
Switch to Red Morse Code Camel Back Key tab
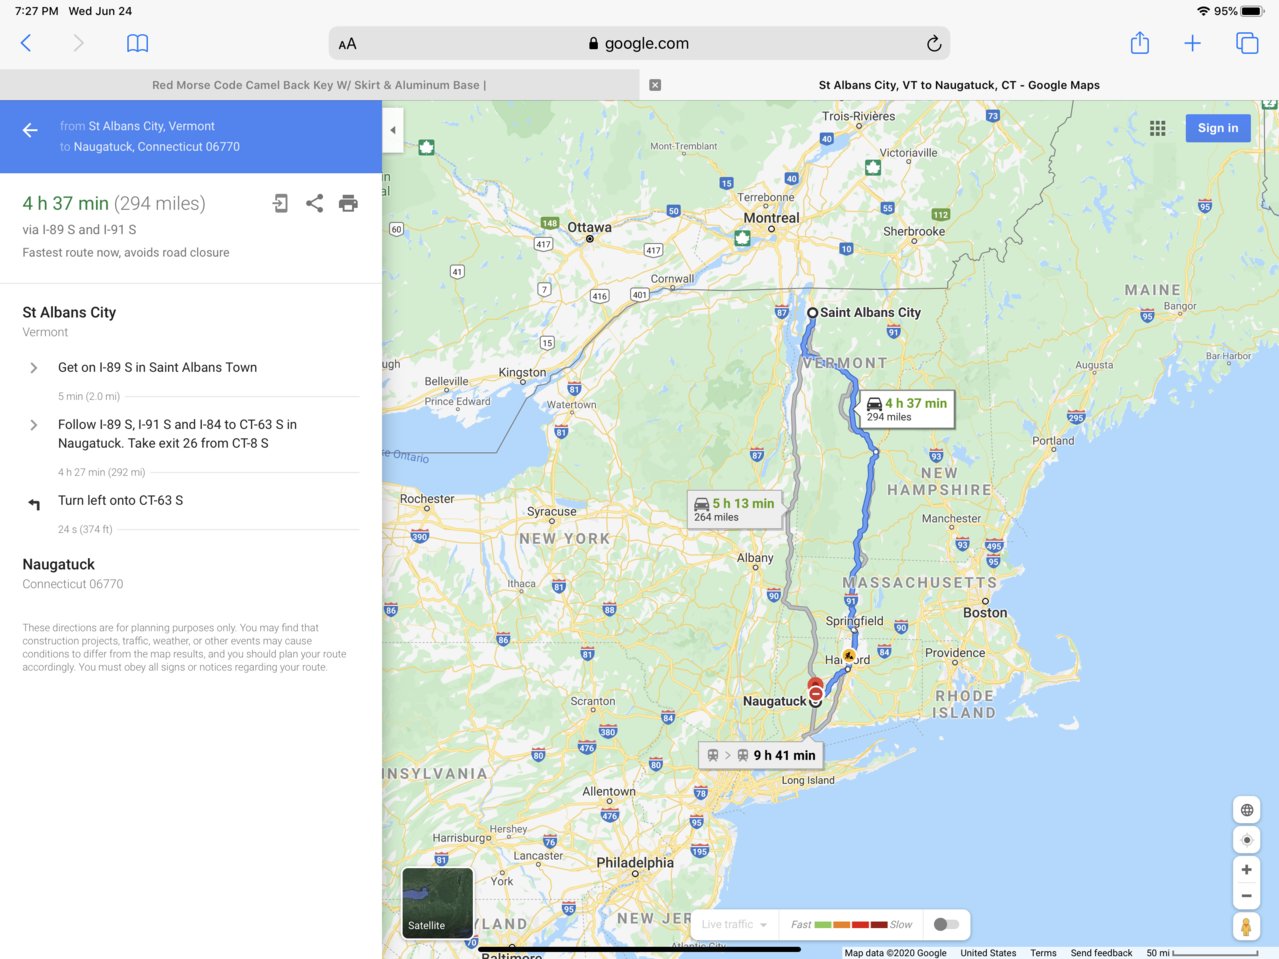coord(319,85)
